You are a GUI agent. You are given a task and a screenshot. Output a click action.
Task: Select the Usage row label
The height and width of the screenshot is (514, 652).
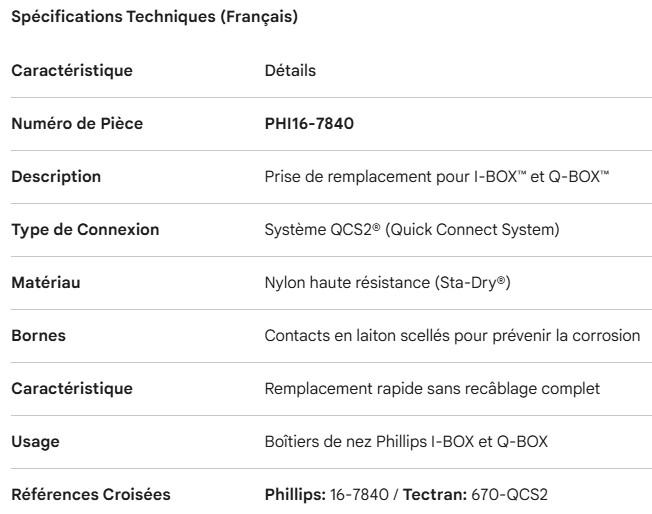(x=34, y=440)
